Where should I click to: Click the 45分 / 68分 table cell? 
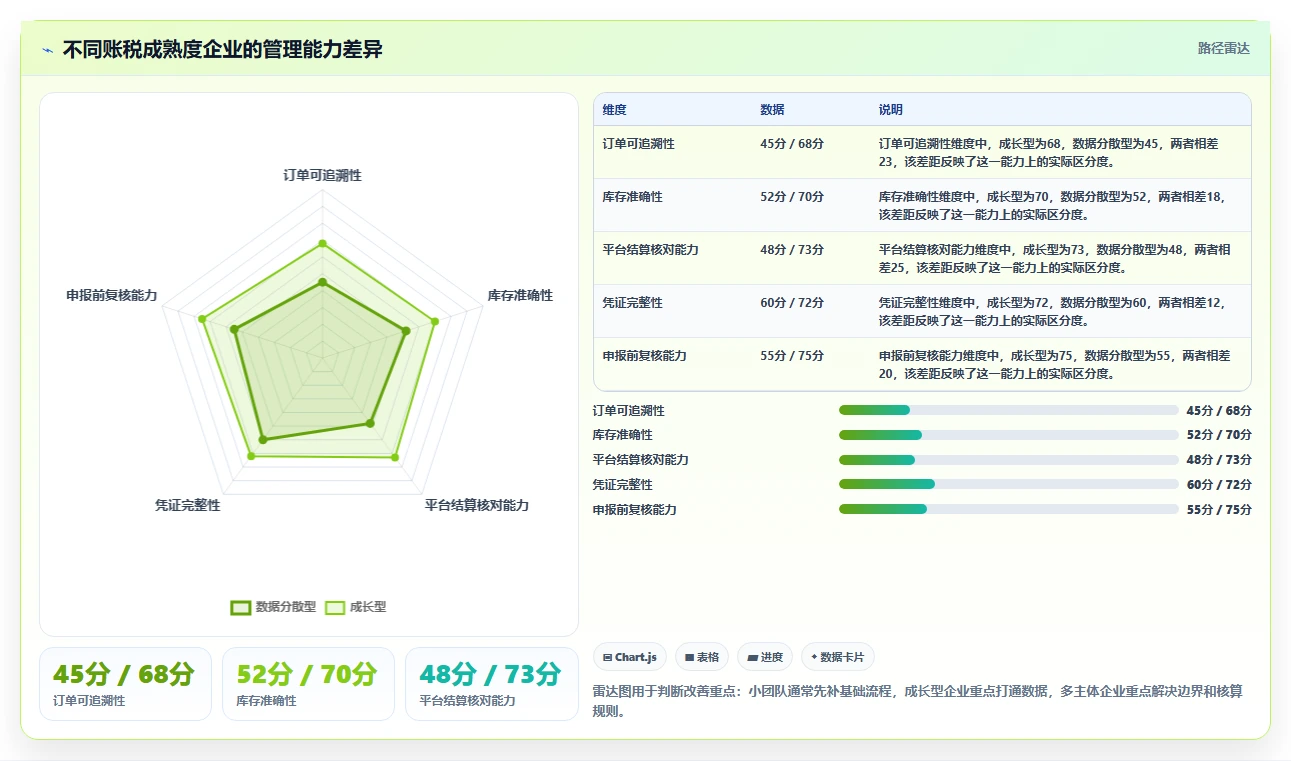792,144
